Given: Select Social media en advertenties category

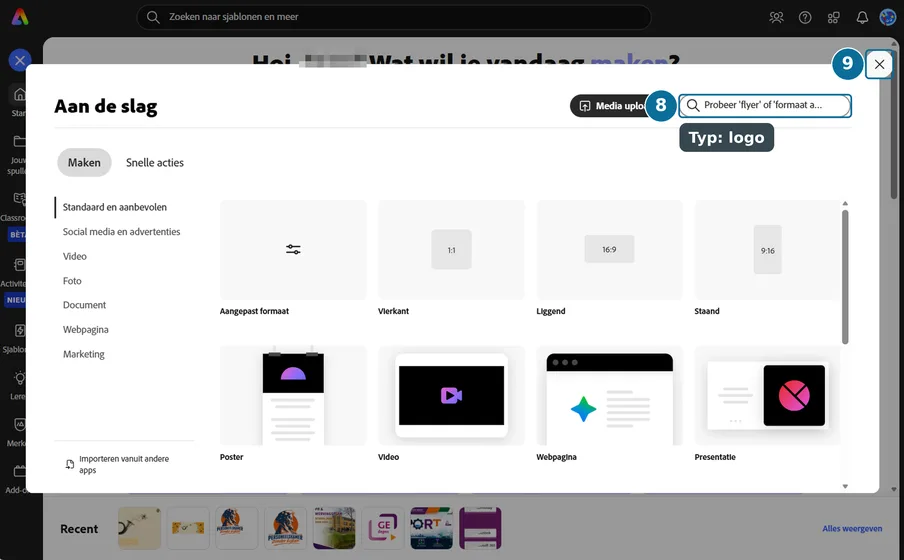Looking at the screenshot, I should point(122,232).
